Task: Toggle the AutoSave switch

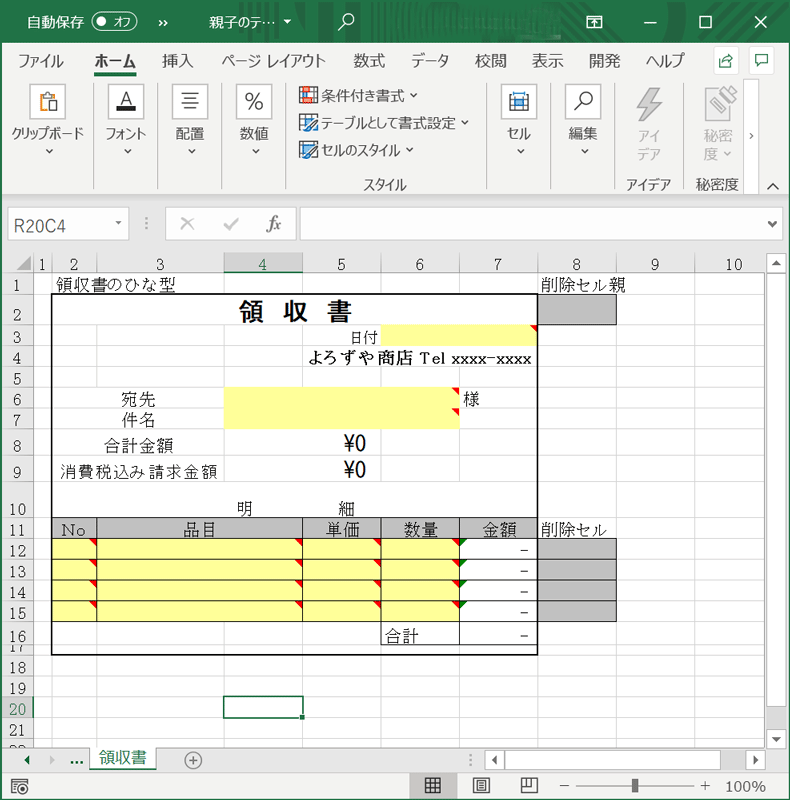Action: point(114,21)
